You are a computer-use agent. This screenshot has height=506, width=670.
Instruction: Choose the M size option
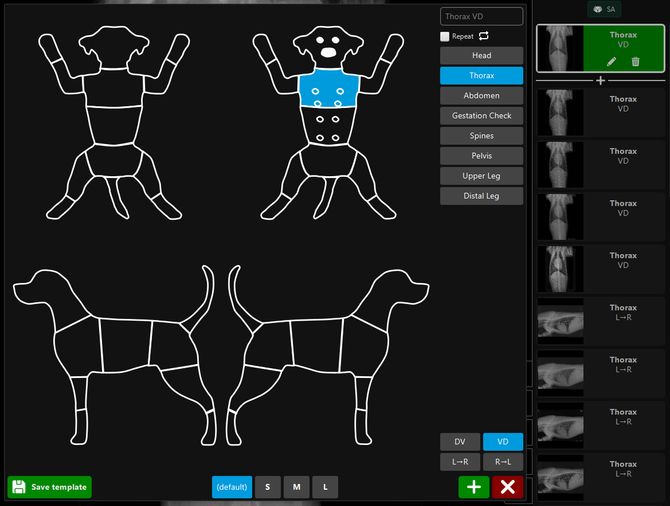297,487
